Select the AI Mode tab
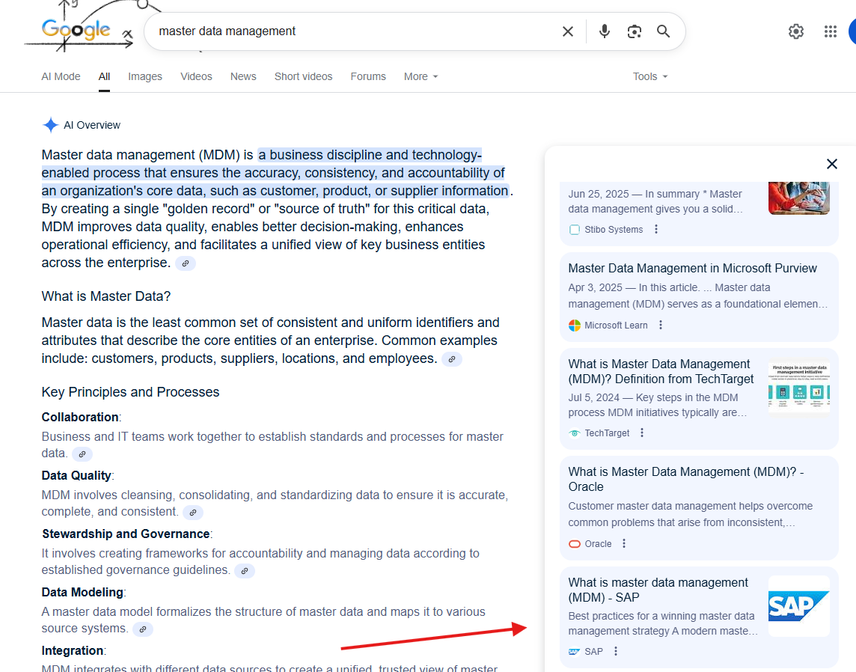This screenshot has width=856, height=672. [60, 76]
